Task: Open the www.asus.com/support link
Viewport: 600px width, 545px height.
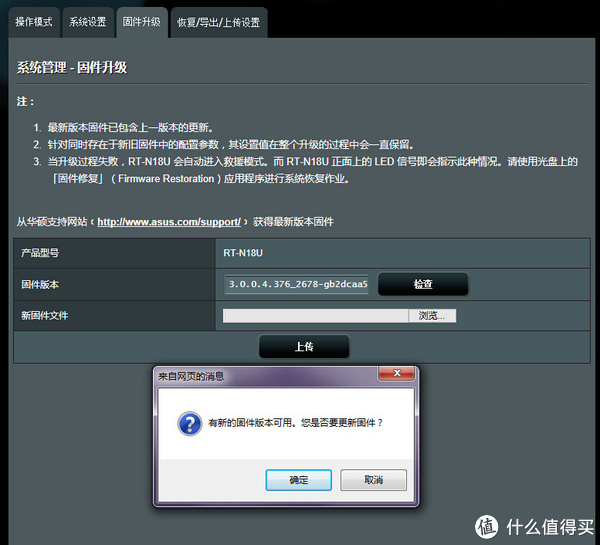Action: [x=168, y=221]
